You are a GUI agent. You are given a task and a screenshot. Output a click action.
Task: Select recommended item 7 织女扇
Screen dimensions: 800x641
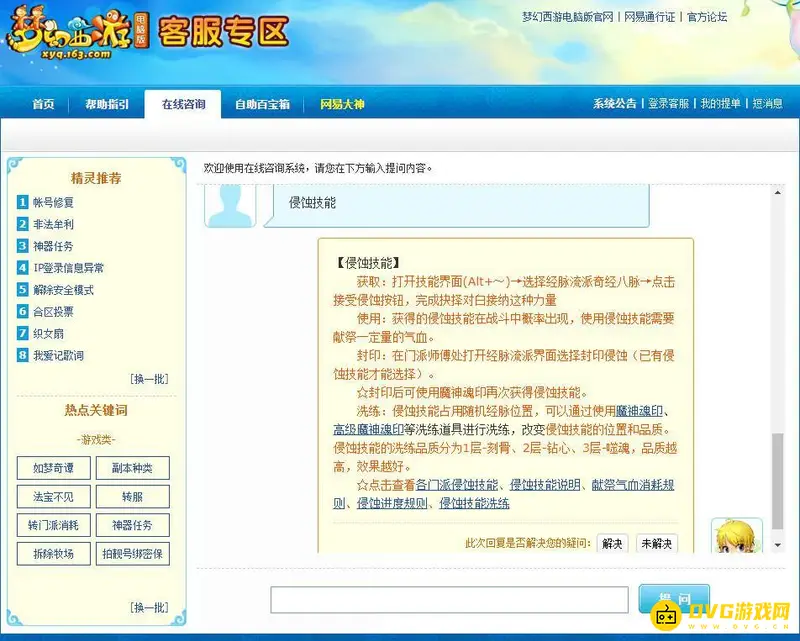coord(48,334)
